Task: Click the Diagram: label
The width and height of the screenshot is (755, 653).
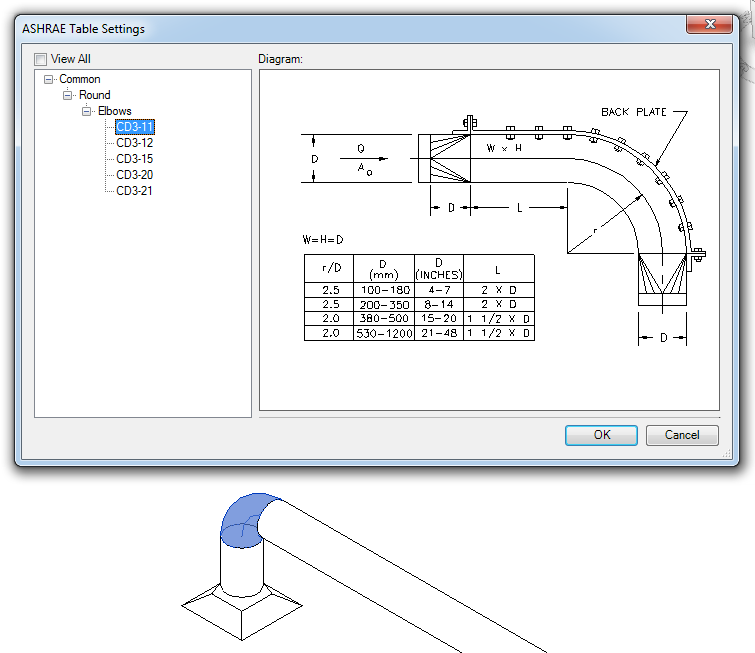Action: coord(280,59)
